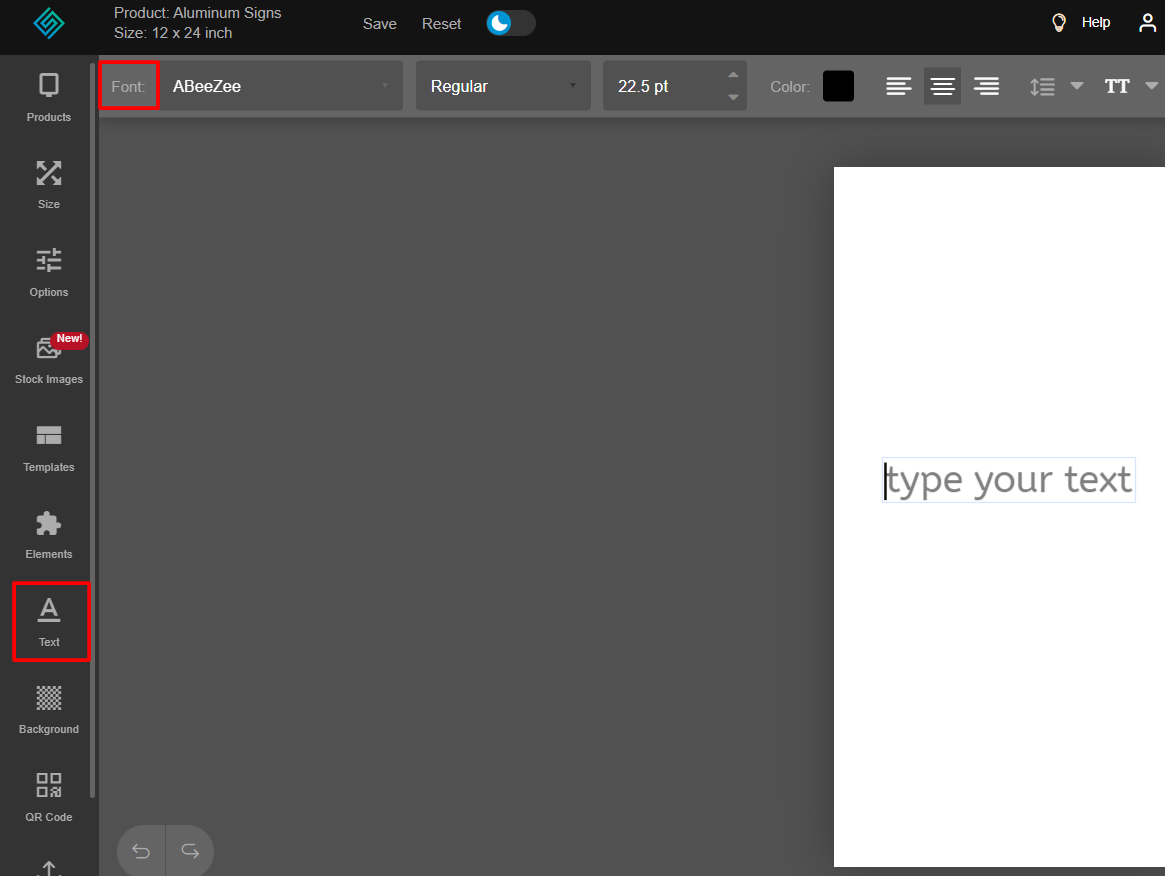Select the Background tool
Image resolution: width=1165 pixels, height=876 pixels.
pos(48,709)
